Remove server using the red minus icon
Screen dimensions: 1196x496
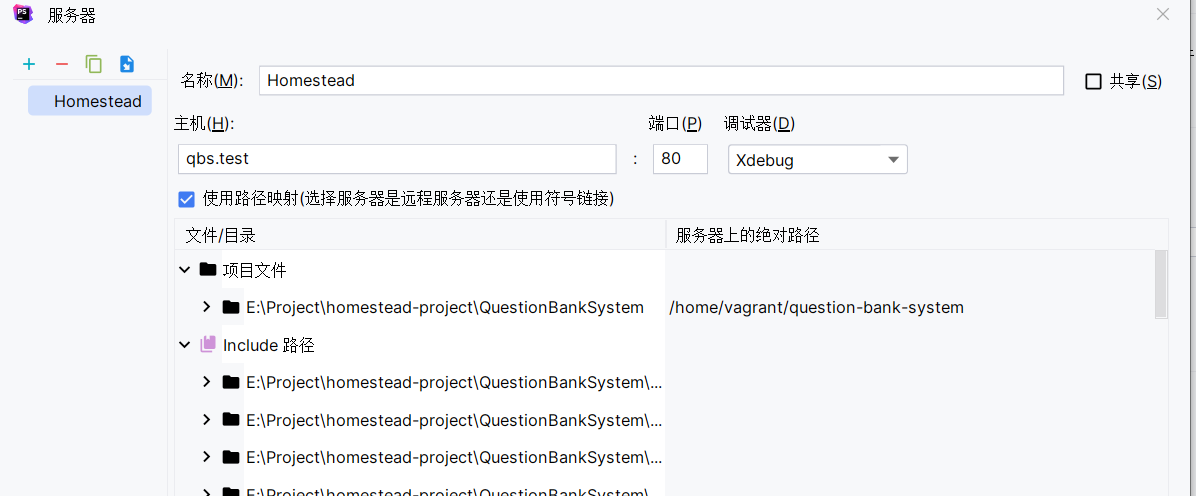coord(62,64)
